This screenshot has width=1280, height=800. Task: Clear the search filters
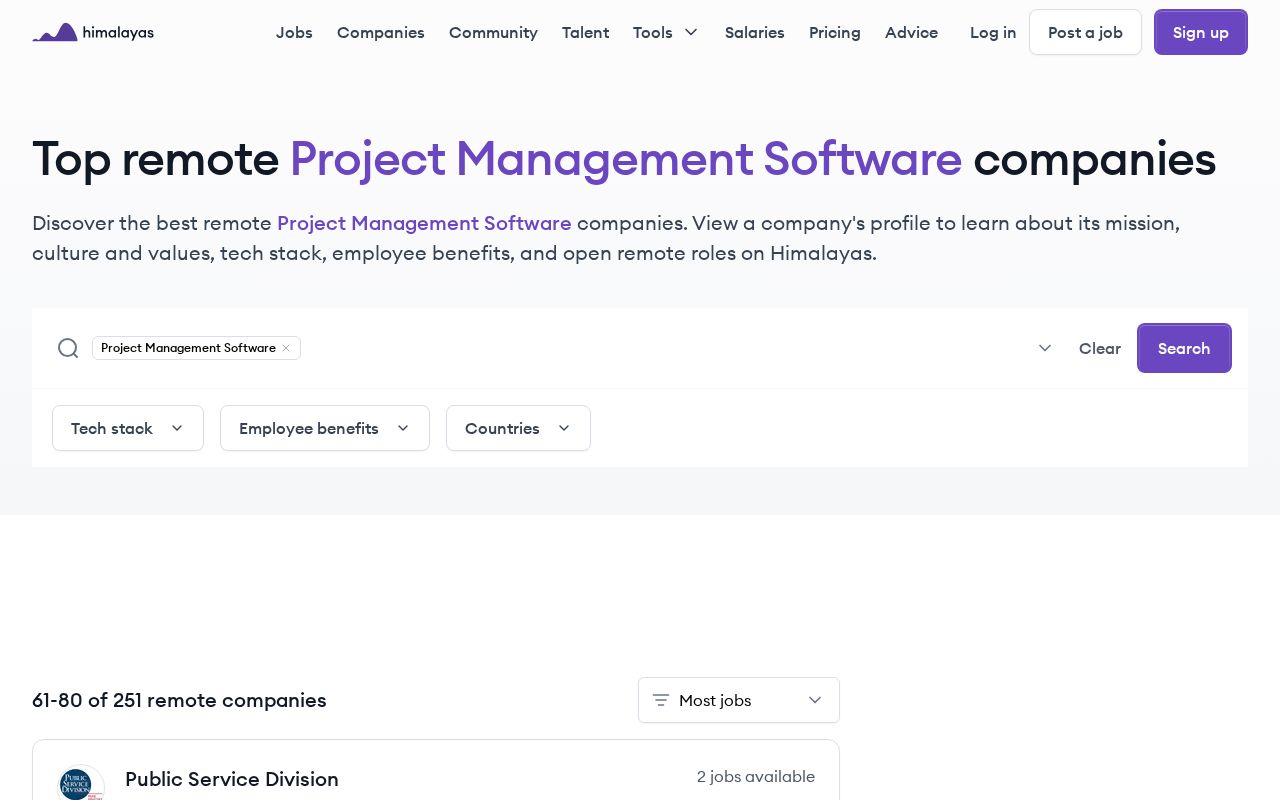coord(1099,348)
